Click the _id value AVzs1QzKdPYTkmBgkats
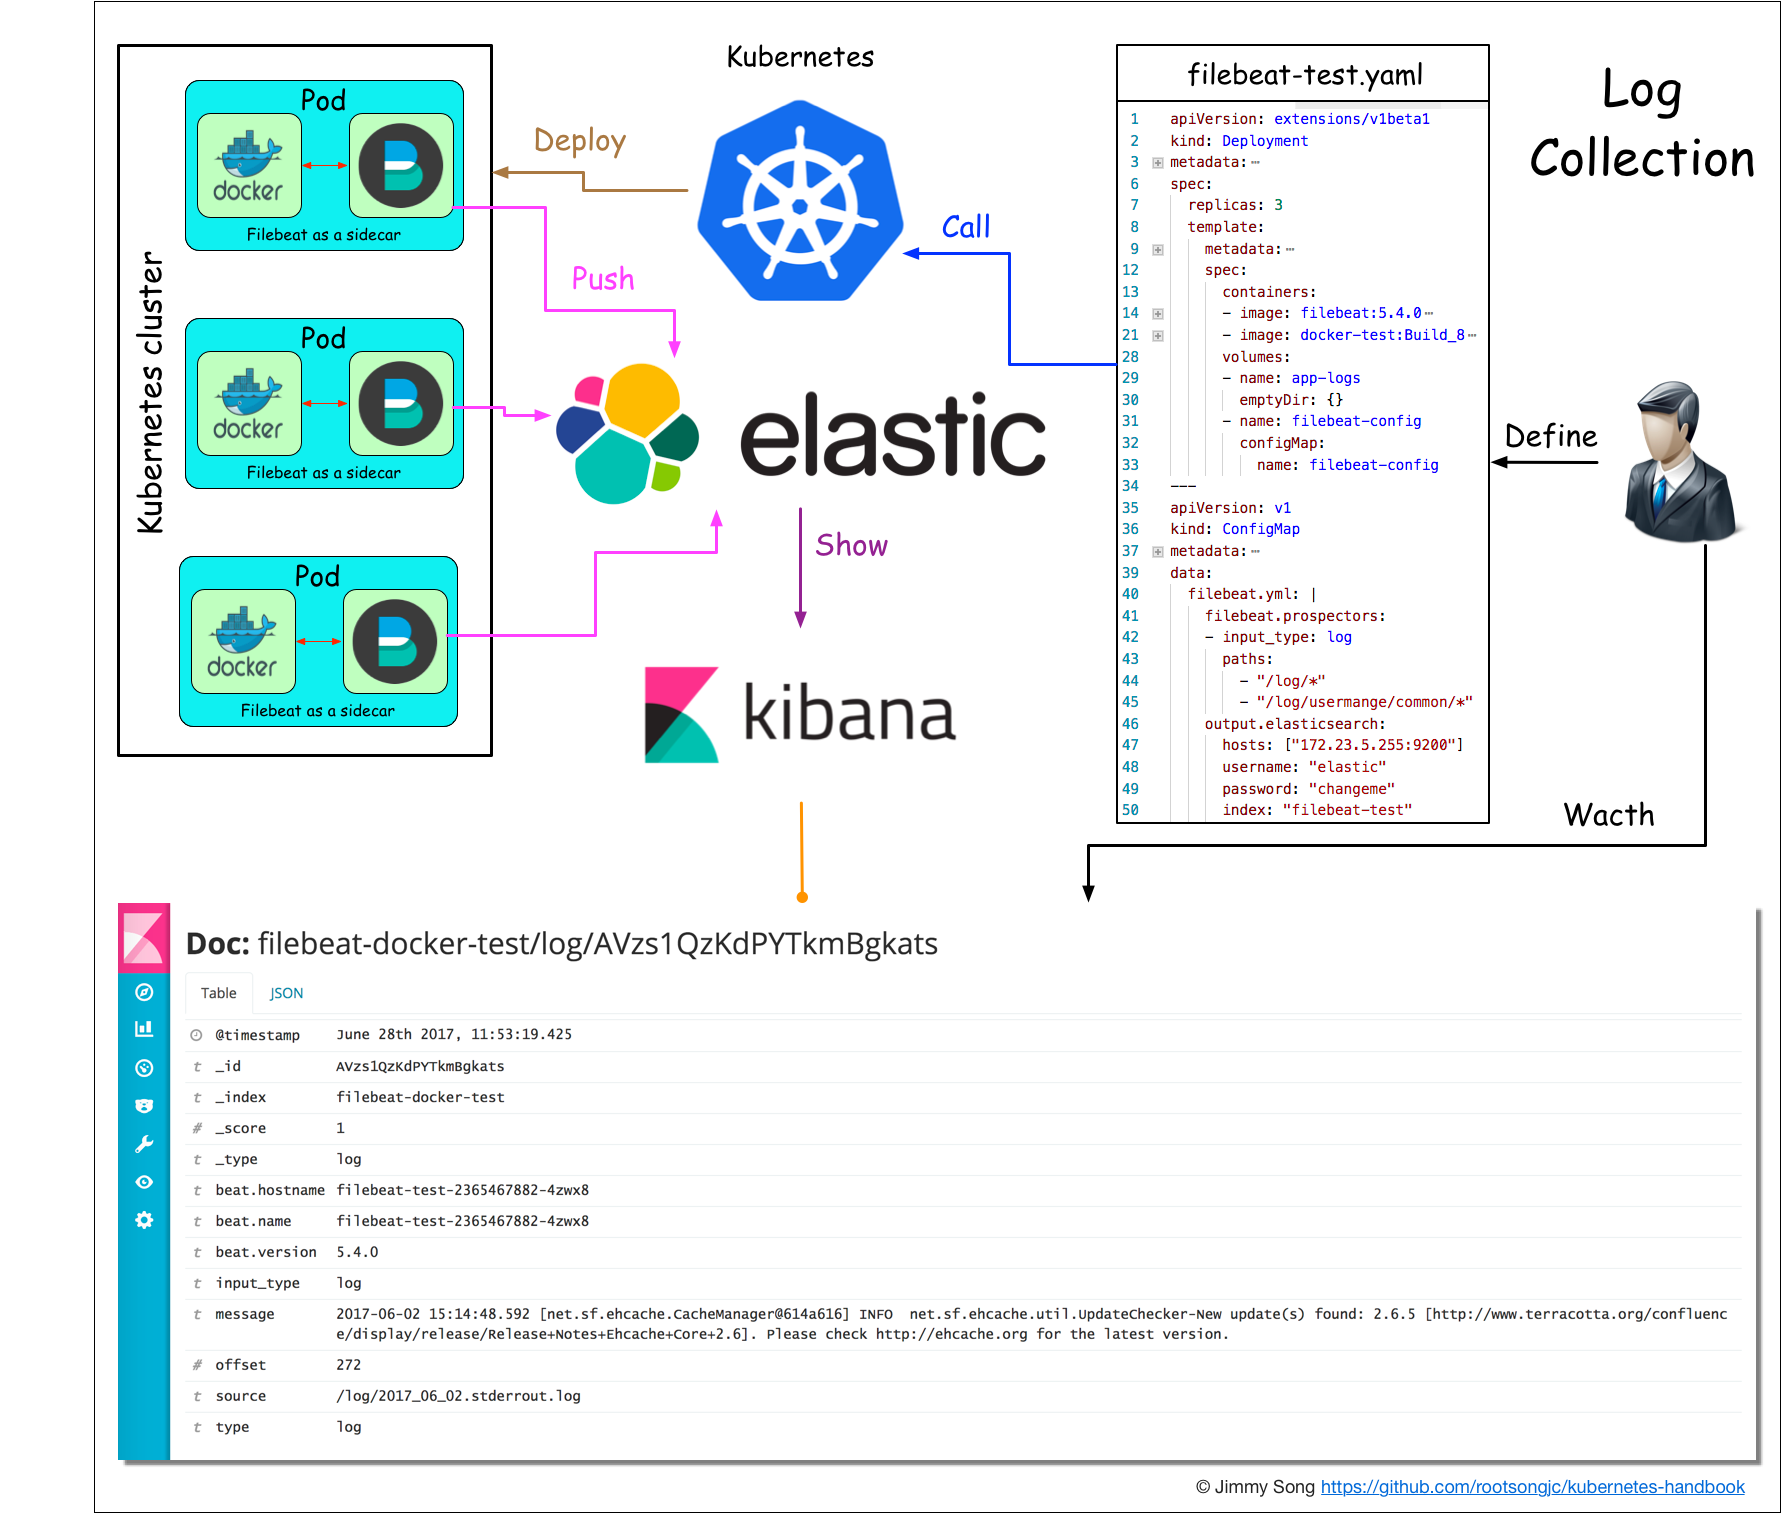 tap(420, 1066)
